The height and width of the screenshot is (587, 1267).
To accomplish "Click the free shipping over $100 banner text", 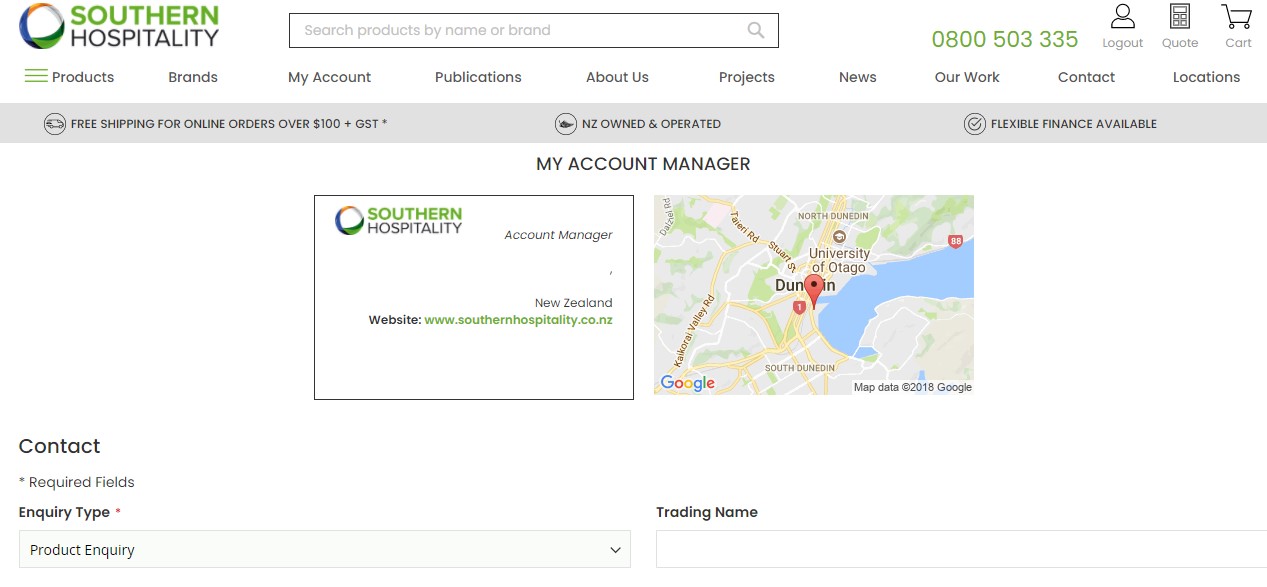I will coord(229,124).
